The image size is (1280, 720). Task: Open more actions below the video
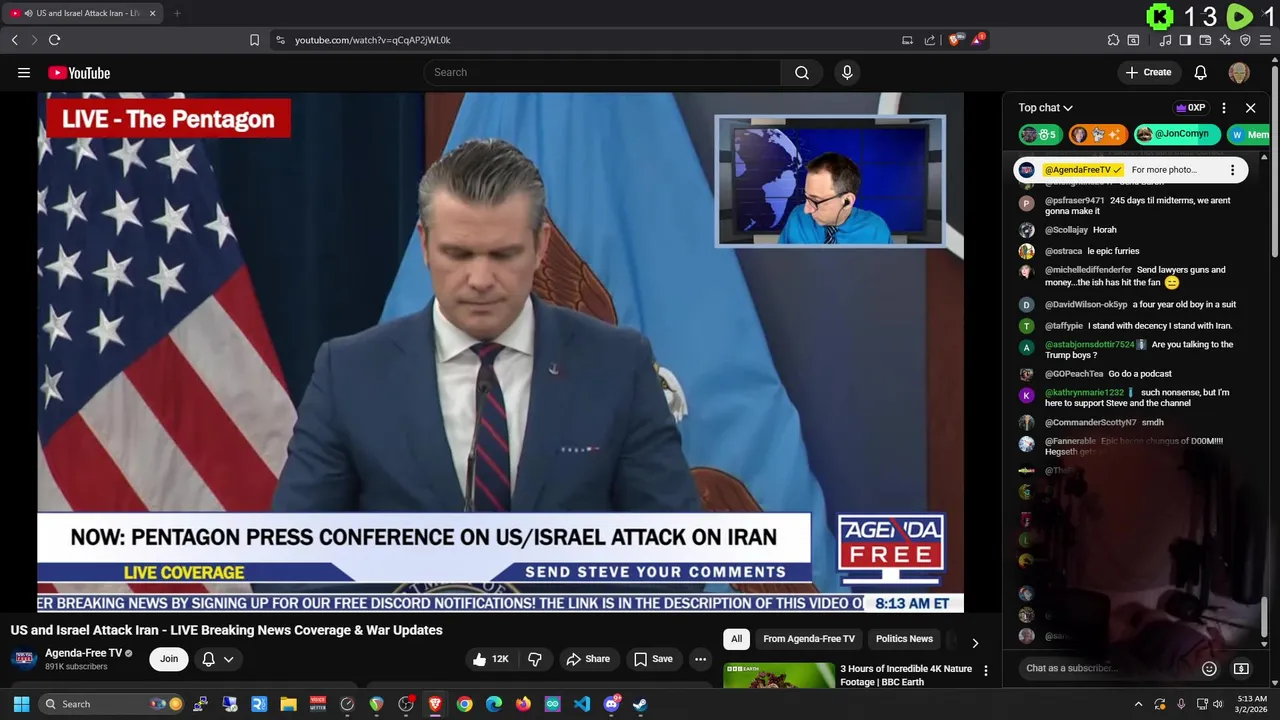pyautogui.click(x=700, y=659)
